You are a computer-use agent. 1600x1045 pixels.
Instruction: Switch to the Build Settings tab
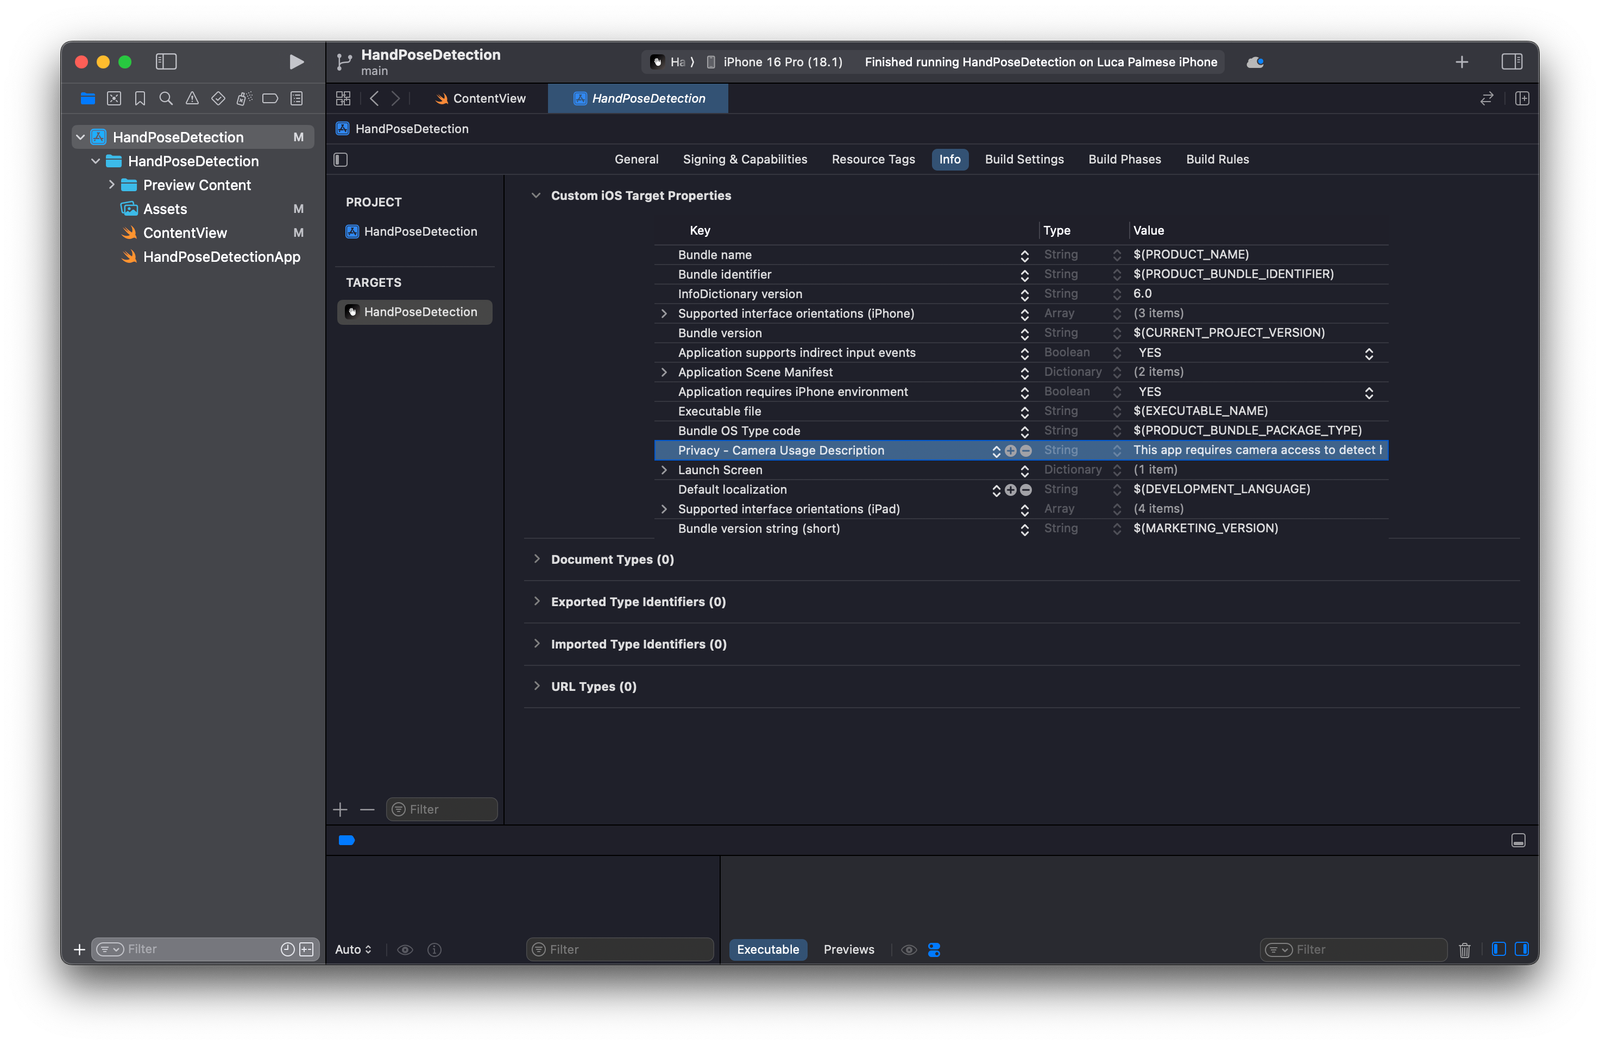click(x=1023, y=159)
